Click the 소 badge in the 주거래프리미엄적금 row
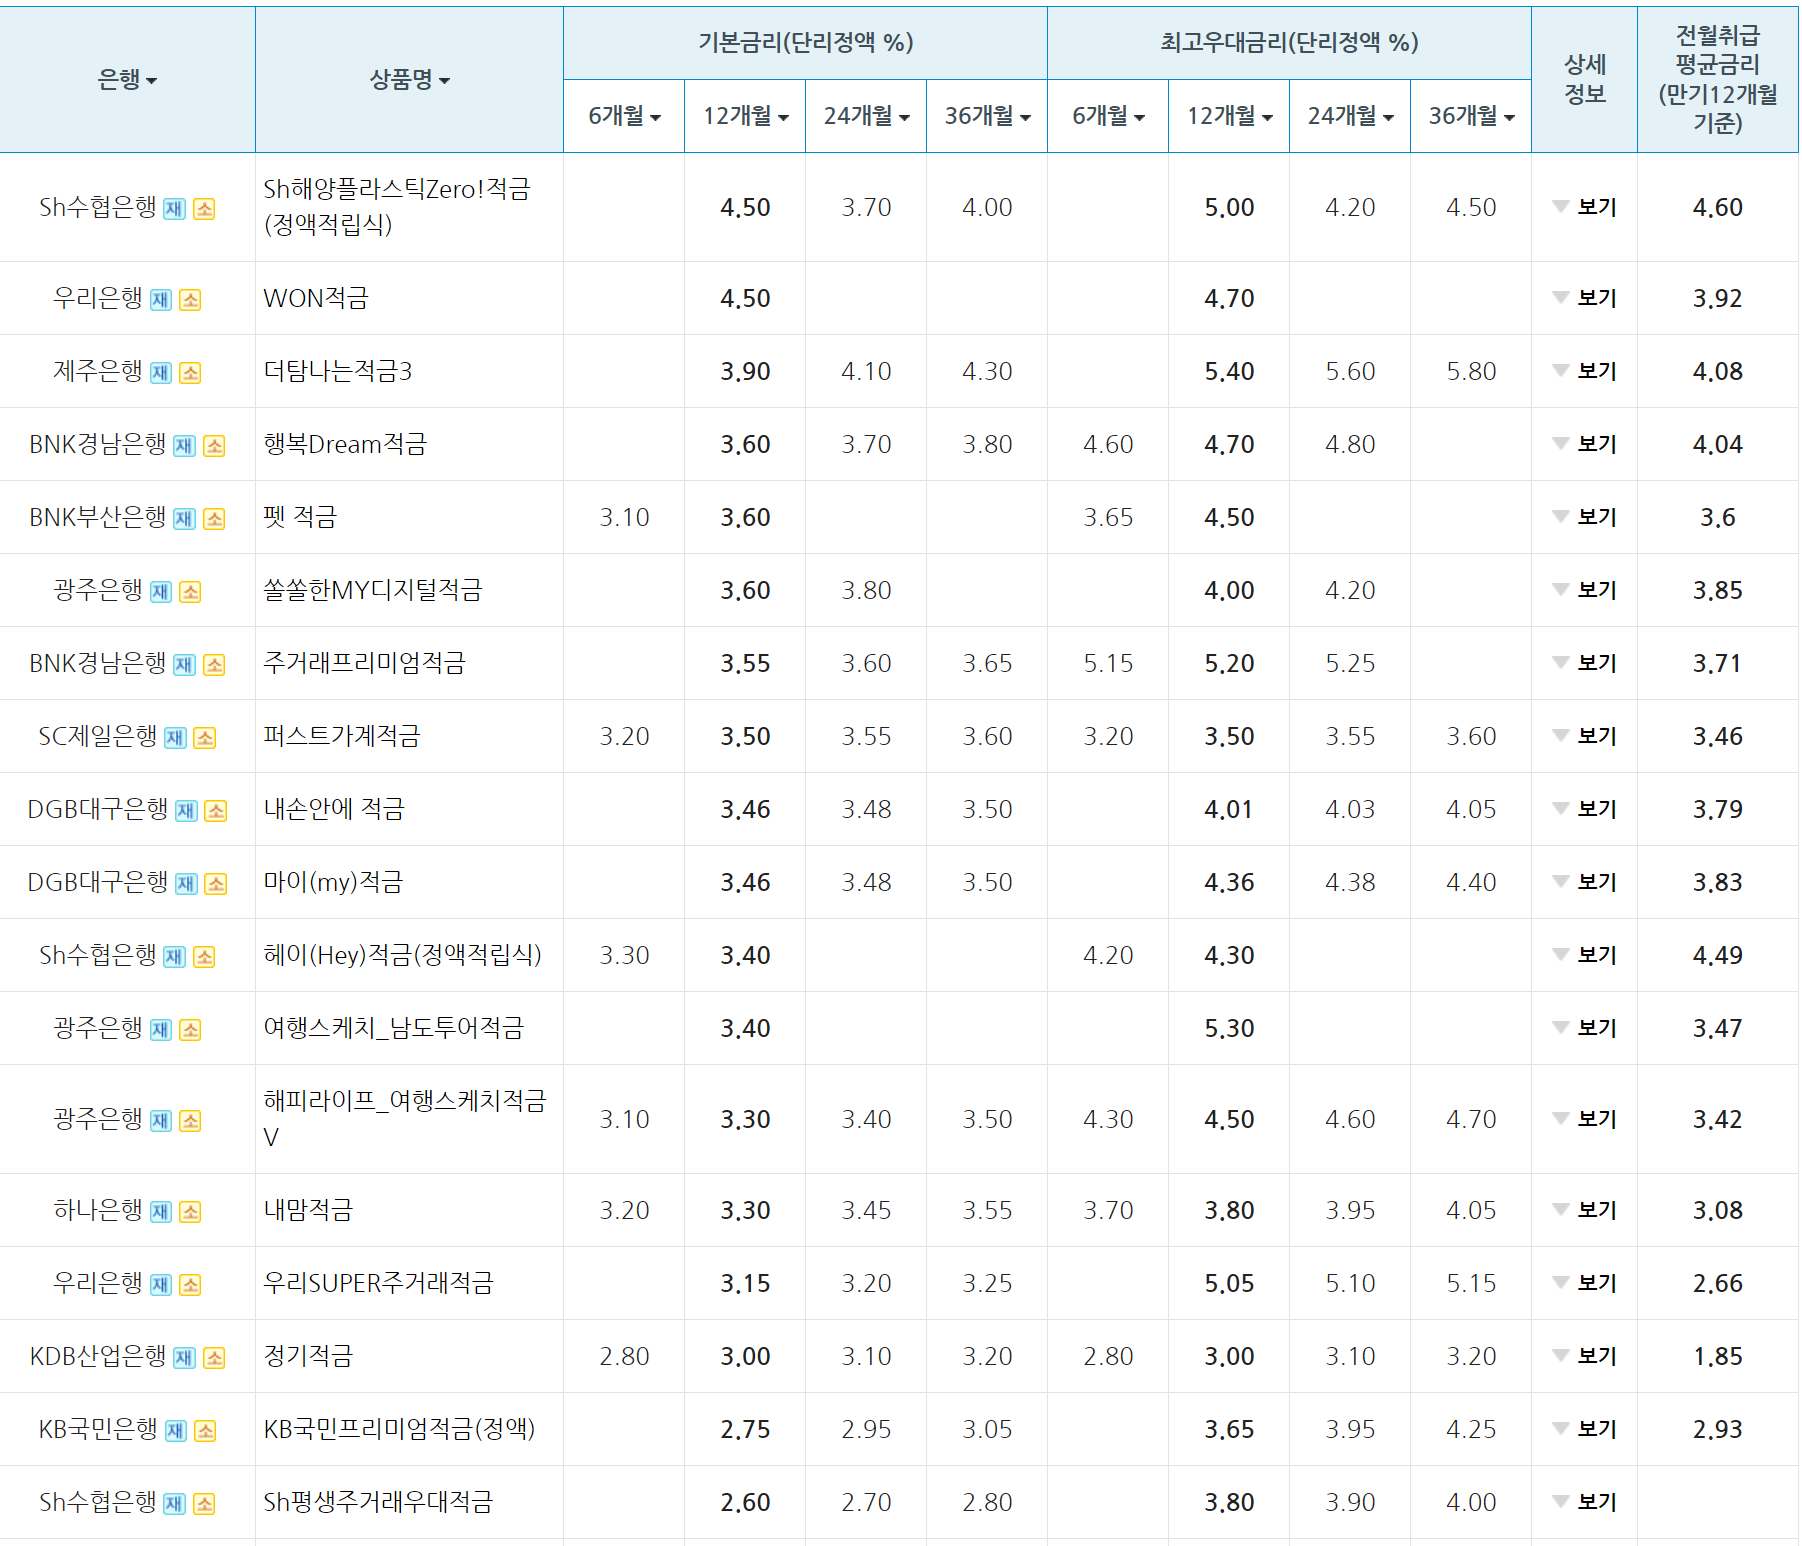Image resolution: width=1802 pixels, height=1546 pixels. pos(214,665)
